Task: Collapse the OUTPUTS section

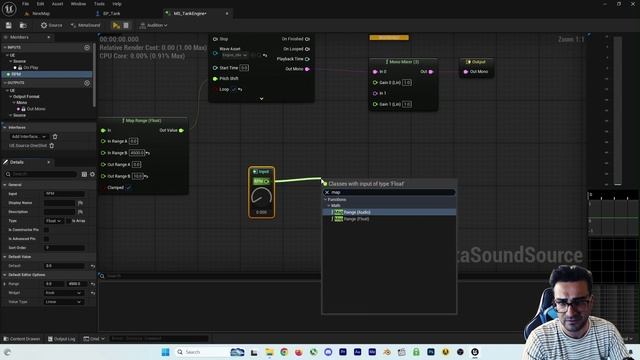Action: point(5,83)
